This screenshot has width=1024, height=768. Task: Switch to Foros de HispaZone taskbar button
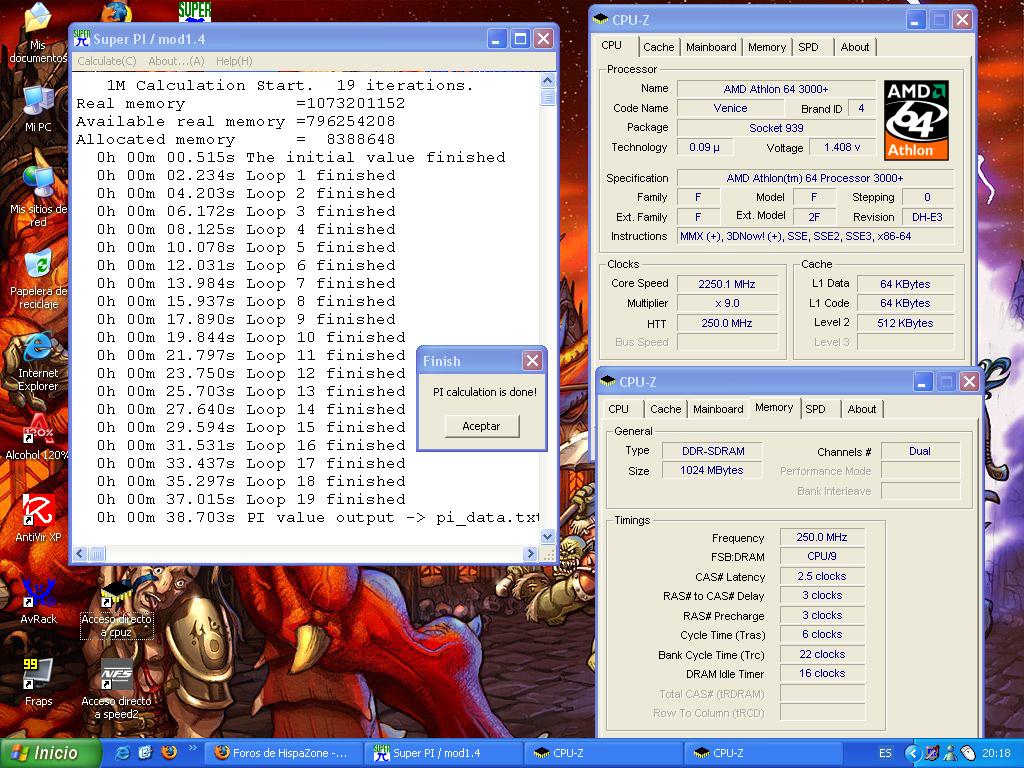pos(282,753)
